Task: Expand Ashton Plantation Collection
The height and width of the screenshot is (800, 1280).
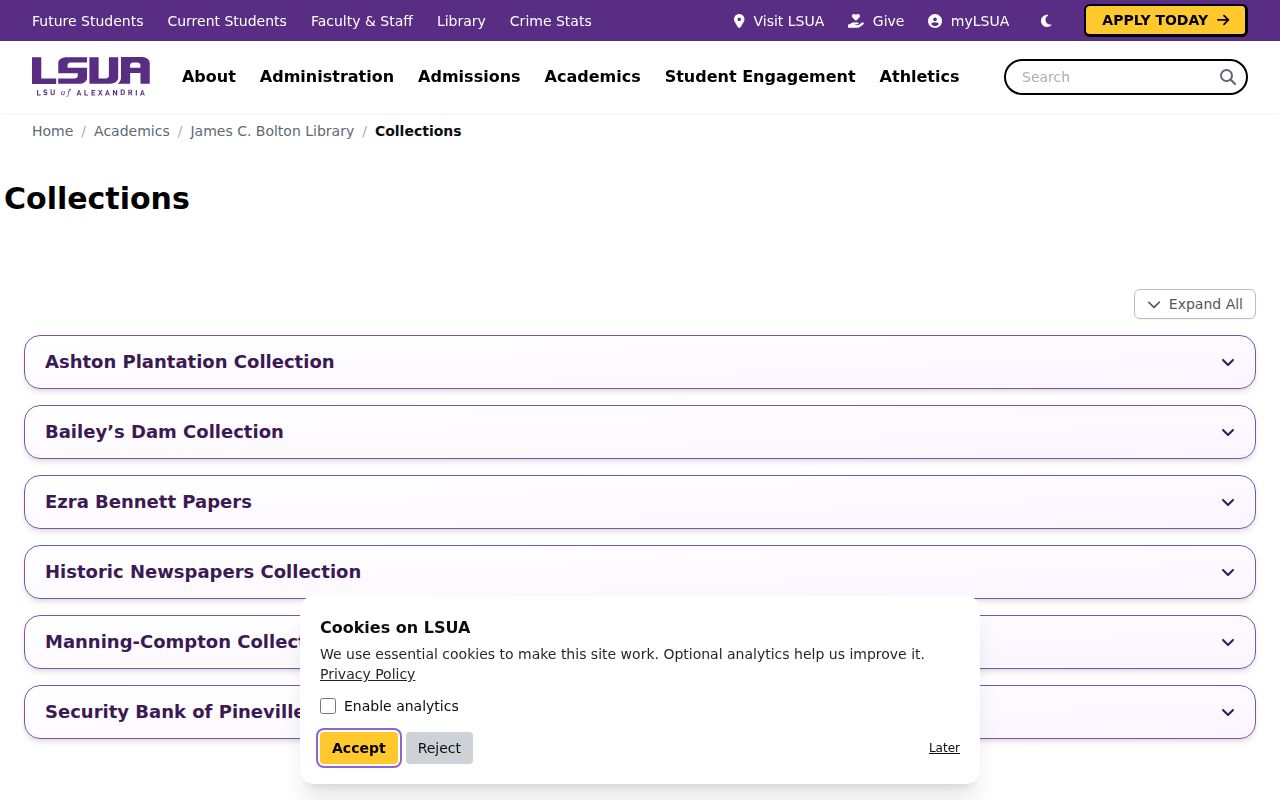Action: [640, 362]
